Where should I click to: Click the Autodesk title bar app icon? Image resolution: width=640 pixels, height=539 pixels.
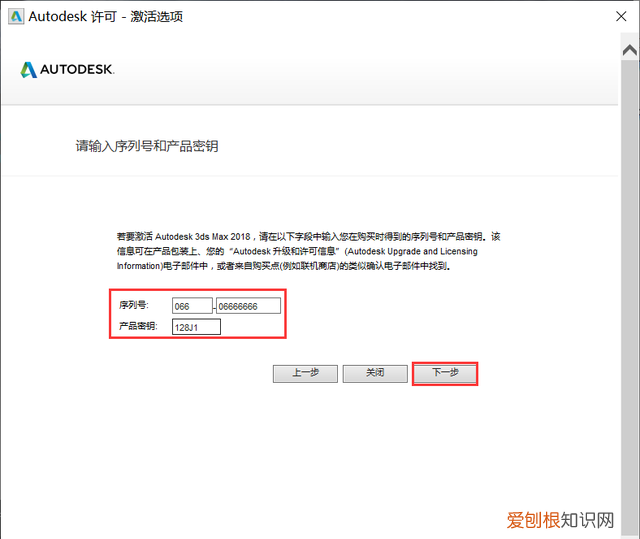(16, 17)
